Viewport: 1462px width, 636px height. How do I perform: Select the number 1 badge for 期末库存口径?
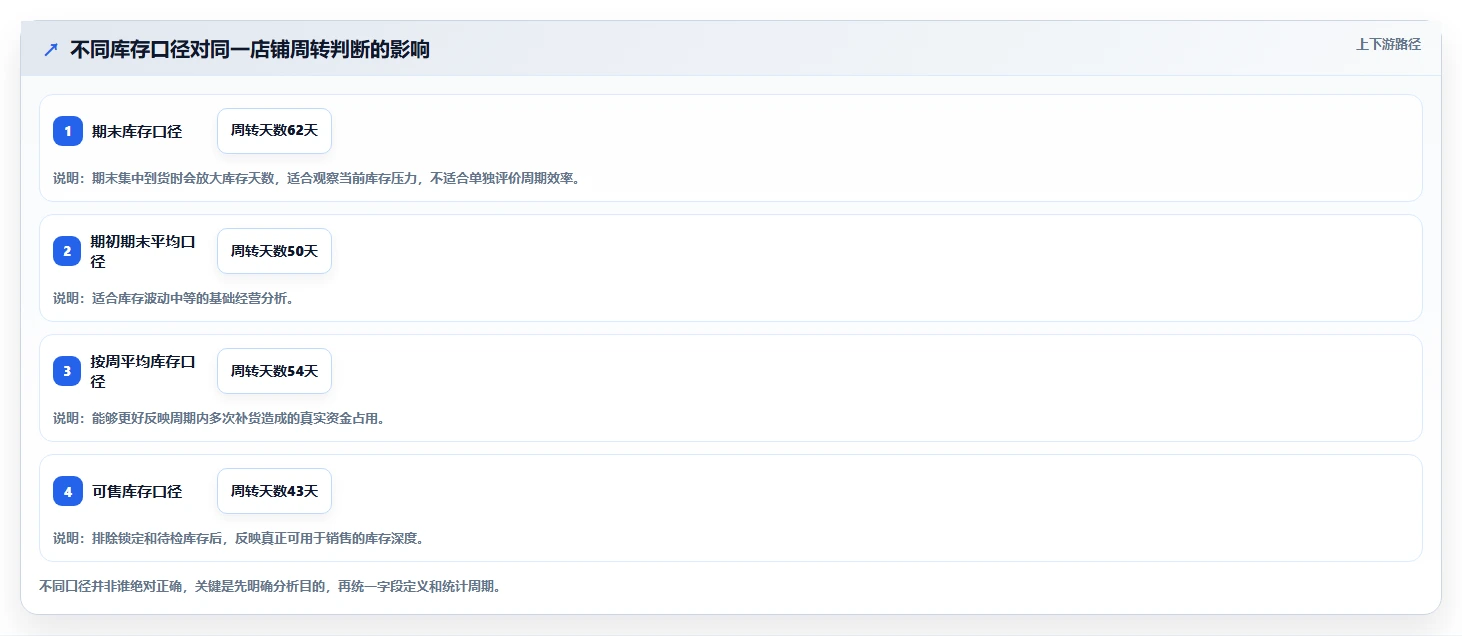coord(68,131)
